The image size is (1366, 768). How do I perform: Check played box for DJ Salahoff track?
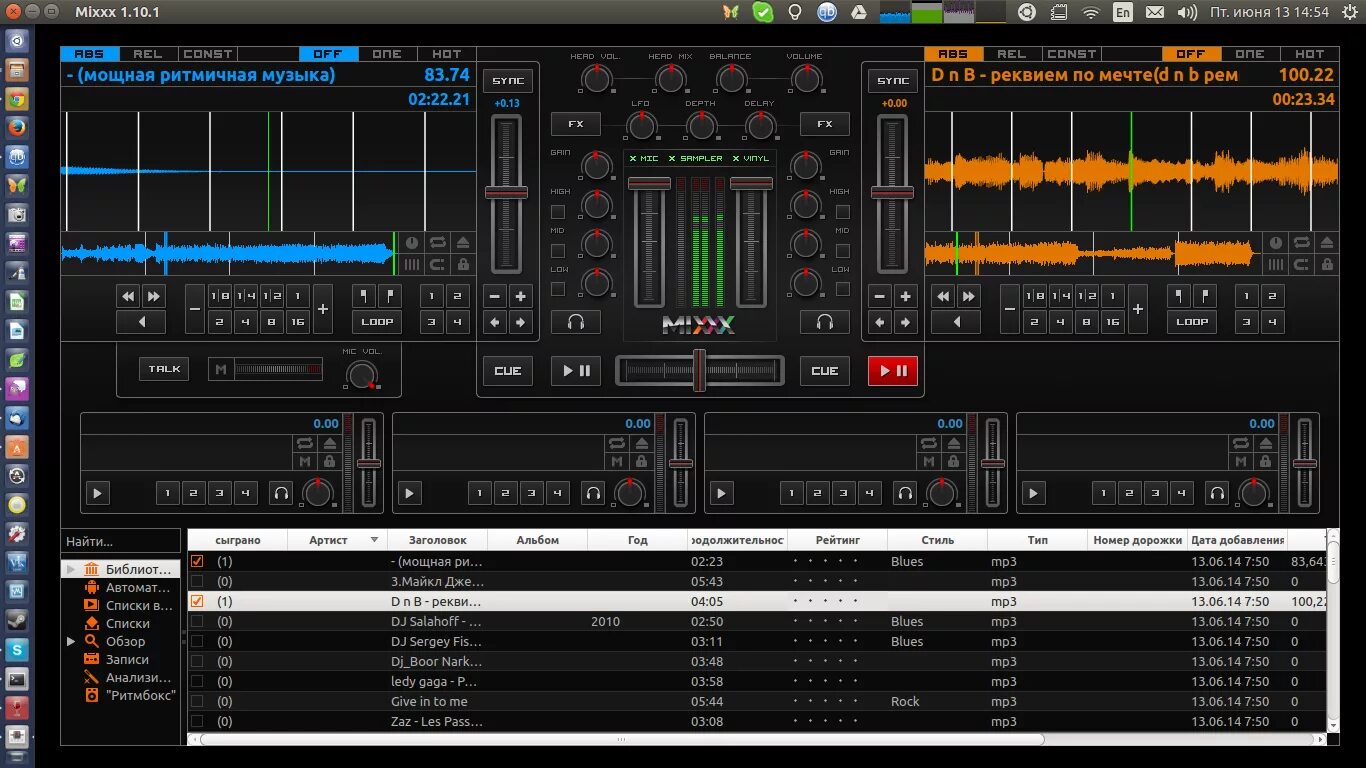[x=197, y=621]
